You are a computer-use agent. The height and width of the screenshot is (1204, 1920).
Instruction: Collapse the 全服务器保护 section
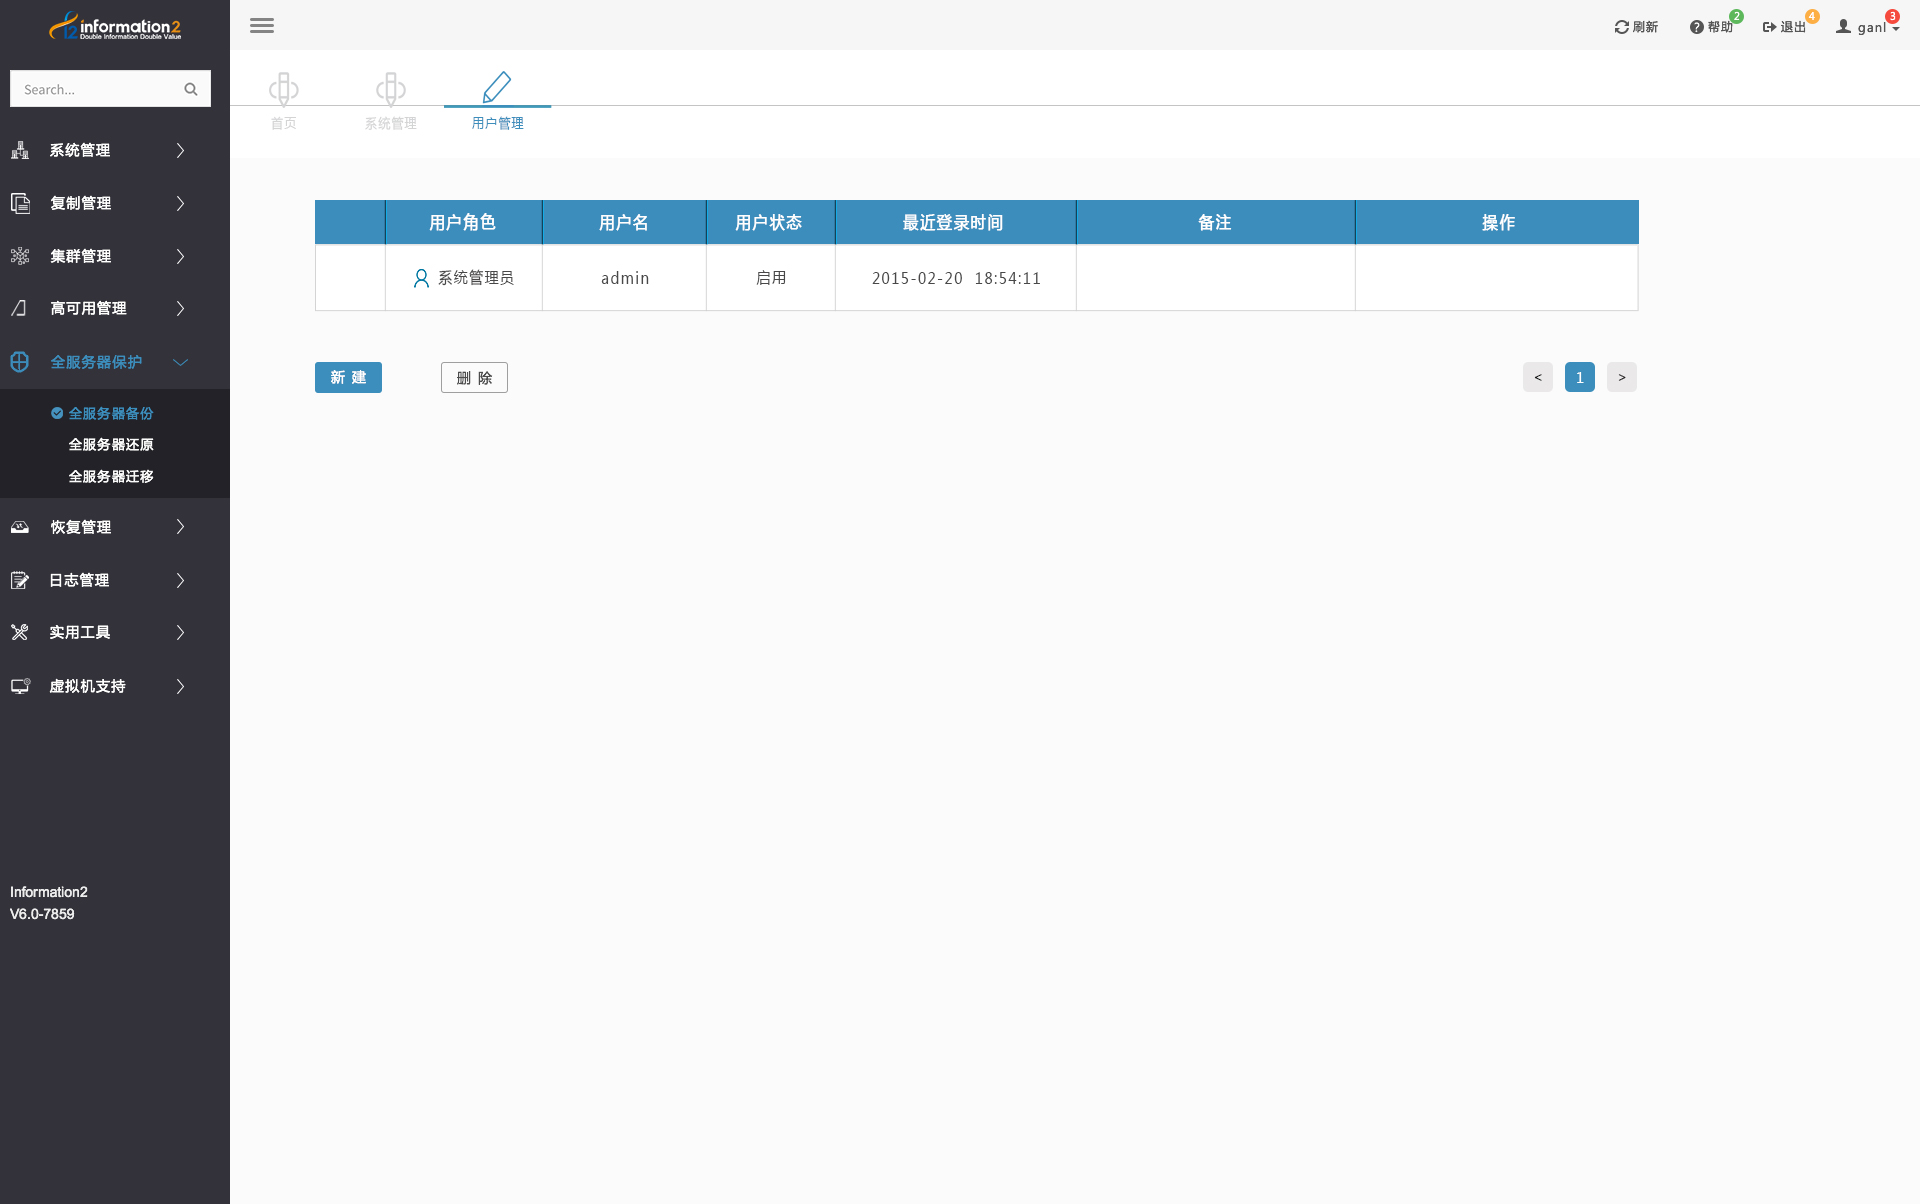pos(181,362)
